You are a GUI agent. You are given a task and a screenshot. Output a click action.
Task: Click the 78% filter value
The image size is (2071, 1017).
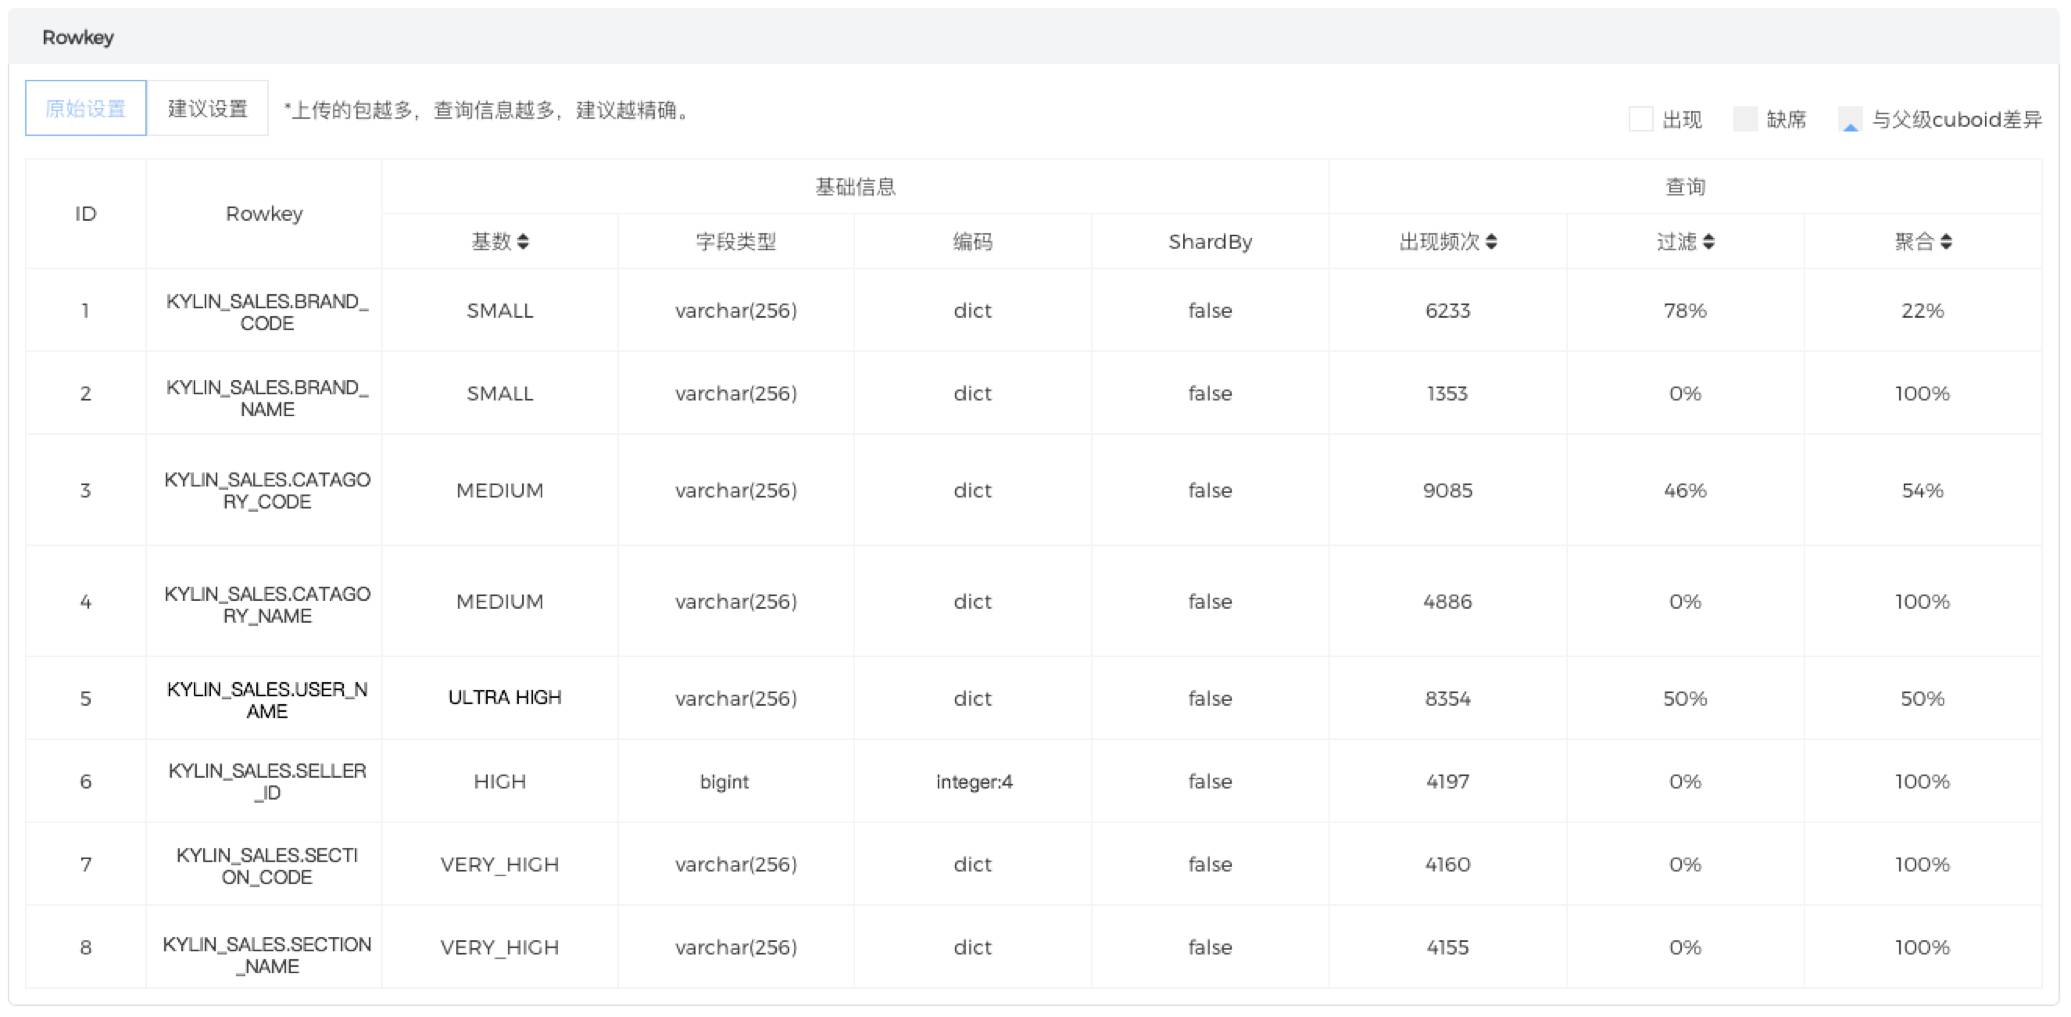1685,310
